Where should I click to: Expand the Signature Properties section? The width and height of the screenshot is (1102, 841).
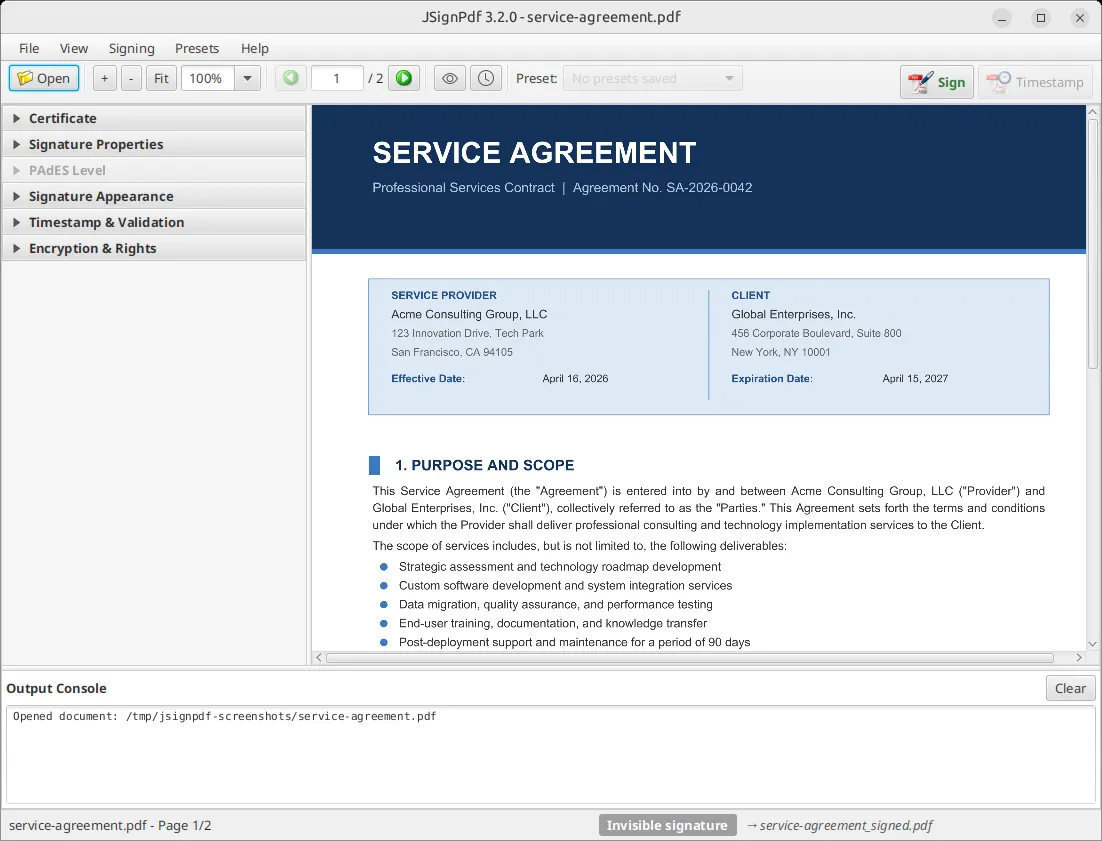click(154, 144)
